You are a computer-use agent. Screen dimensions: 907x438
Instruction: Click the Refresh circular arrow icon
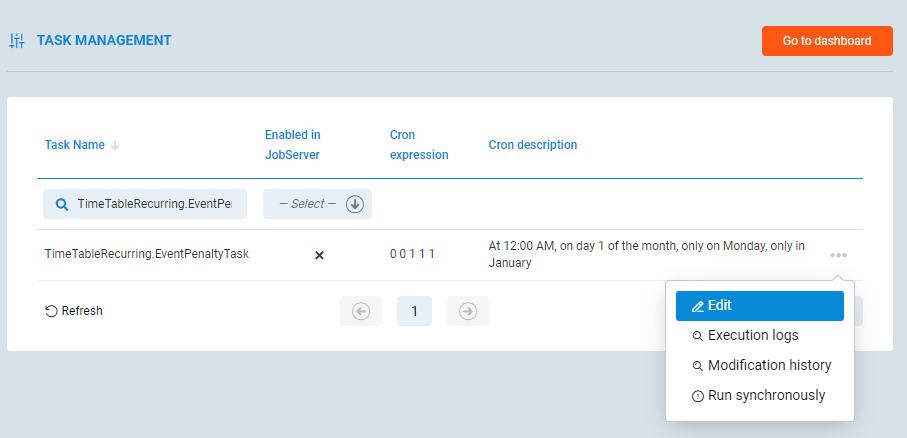click(51, 311)
